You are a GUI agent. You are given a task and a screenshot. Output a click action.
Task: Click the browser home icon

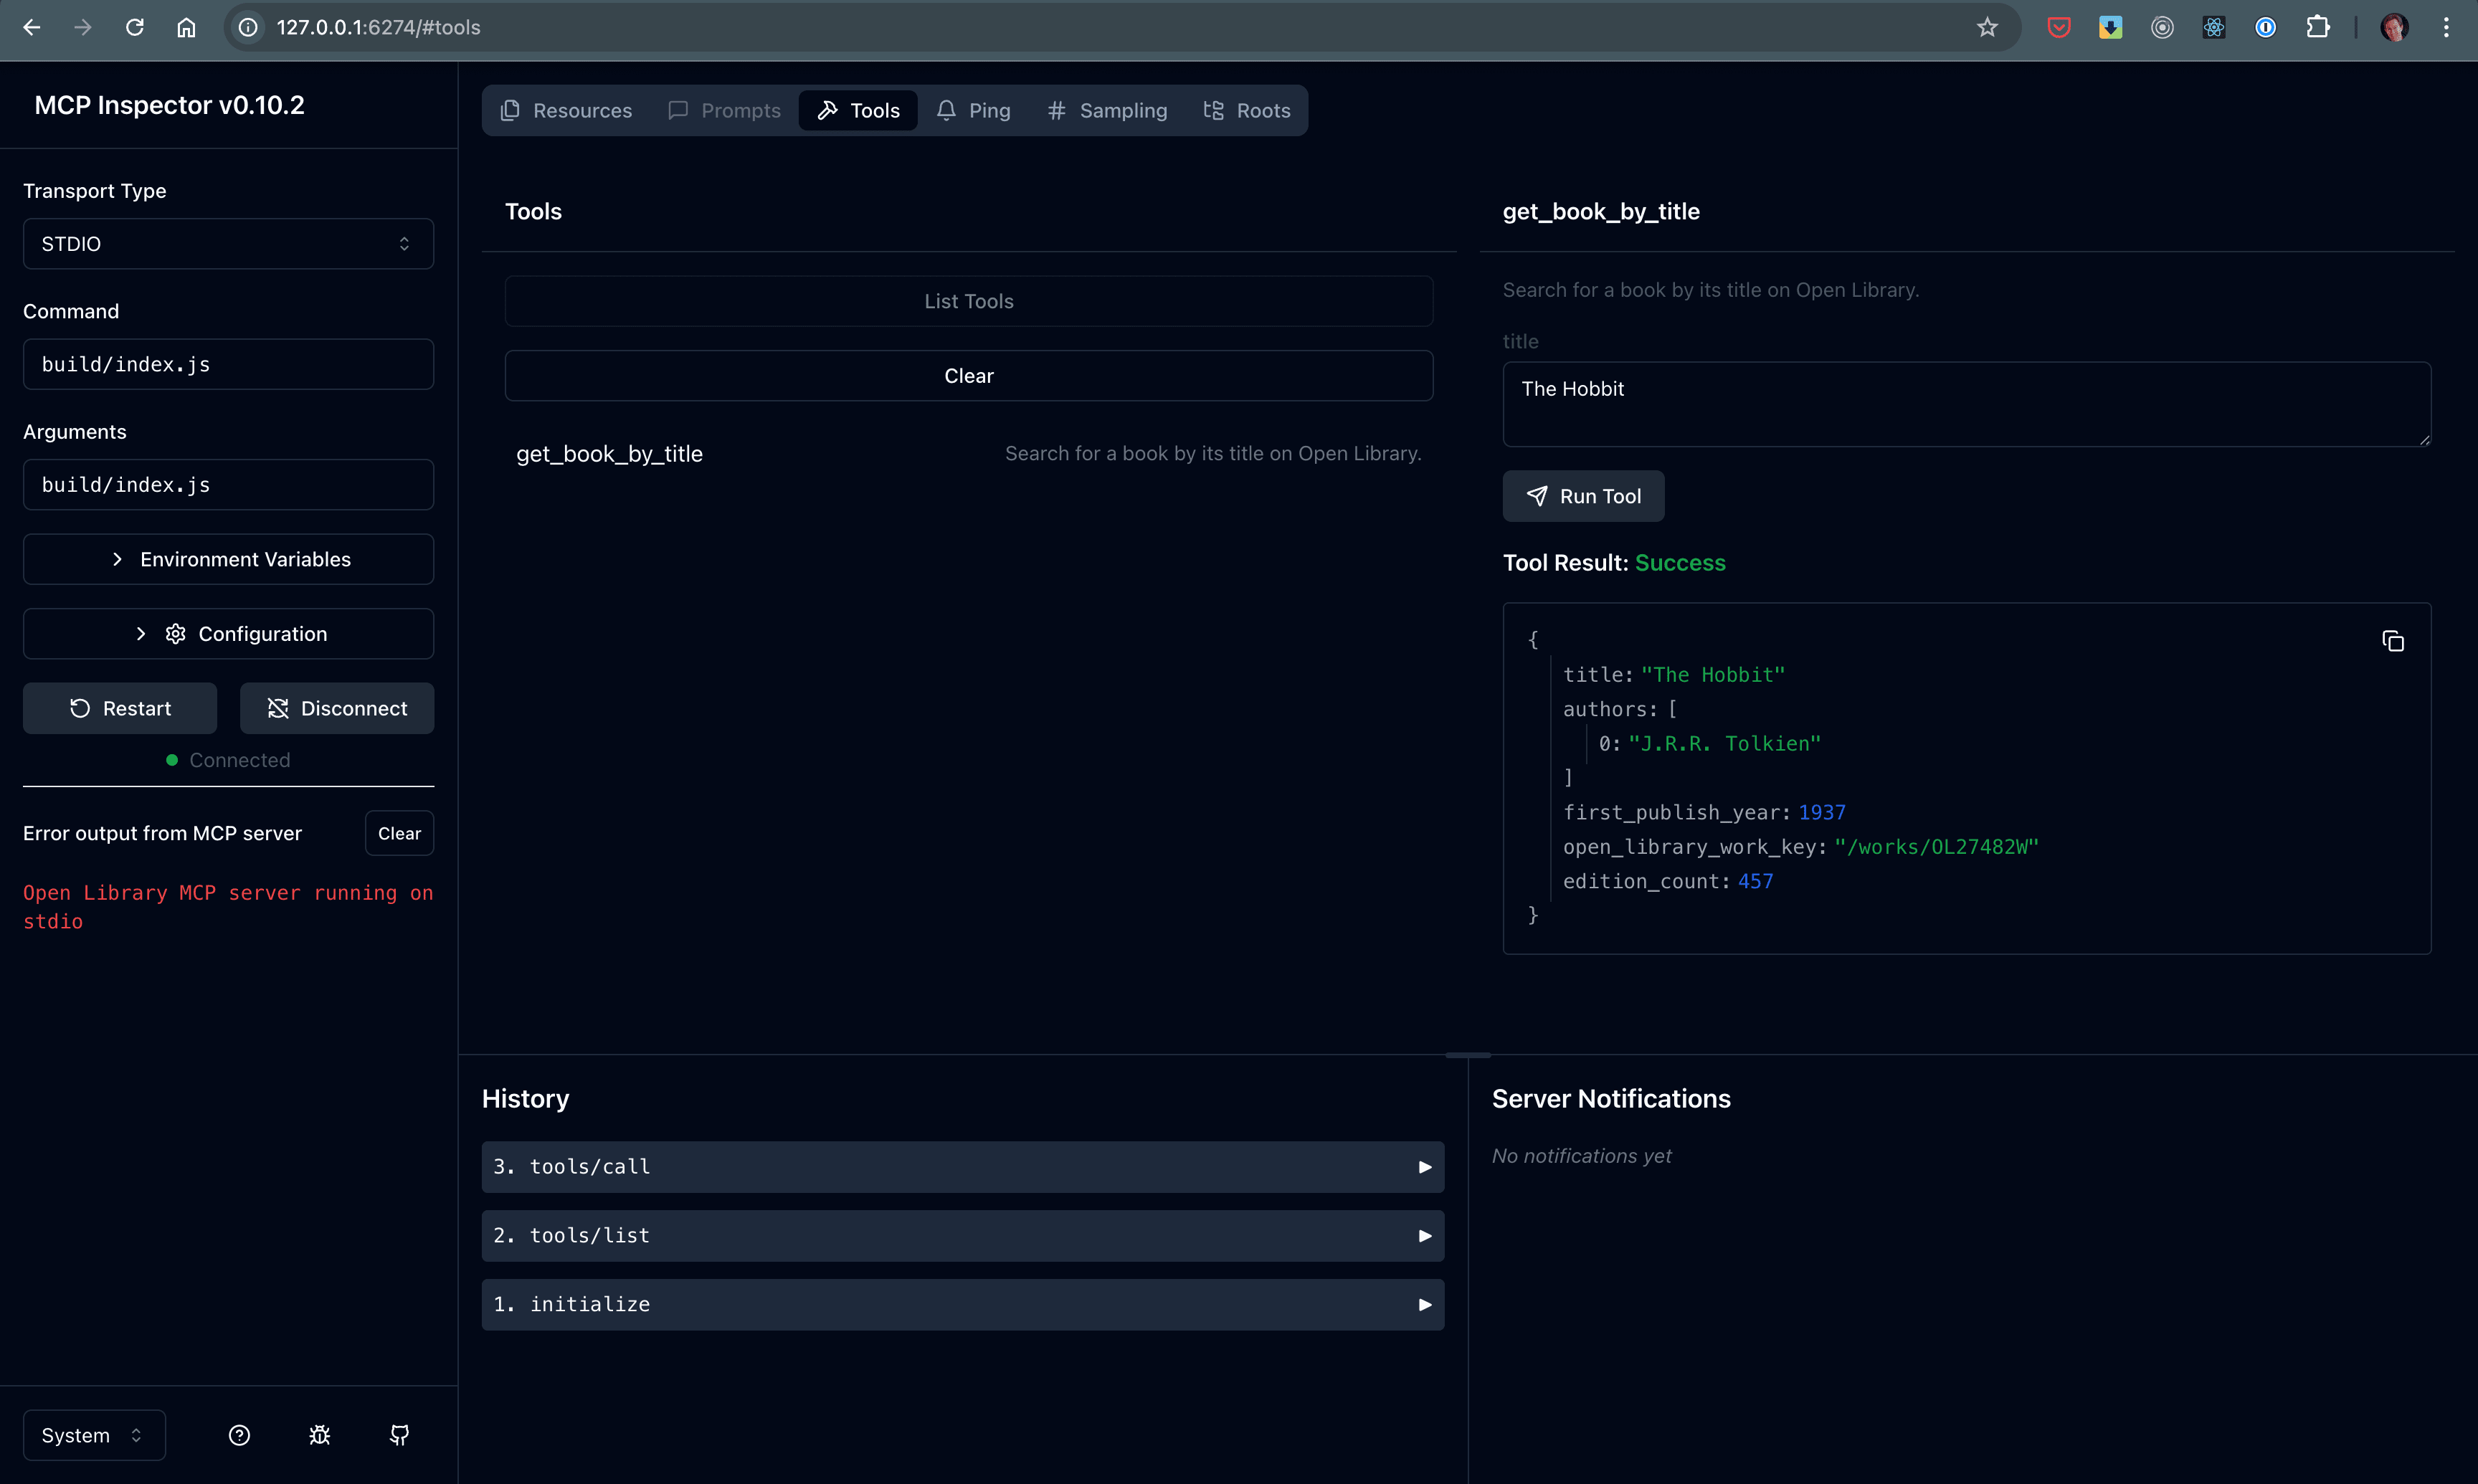tap(186, 27)
